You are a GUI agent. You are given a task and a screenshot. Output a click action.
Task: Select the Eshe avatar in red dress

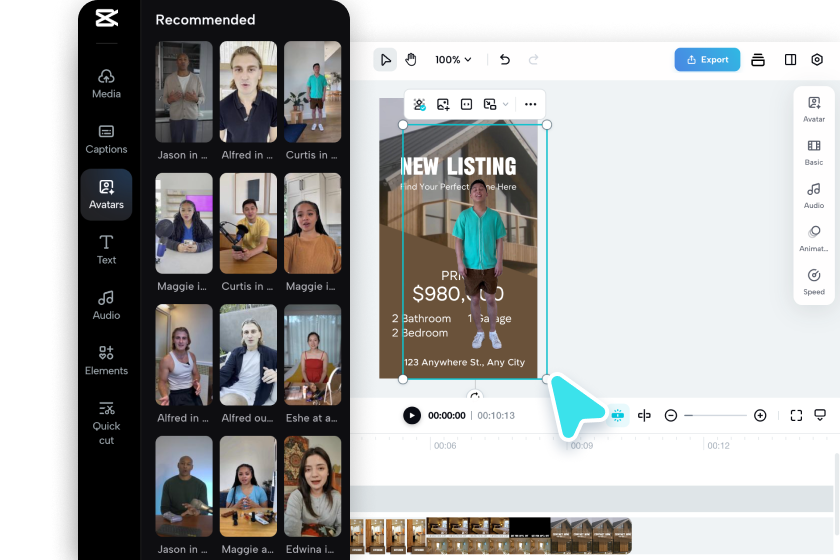pyautogui.click(x=312, y=355)
